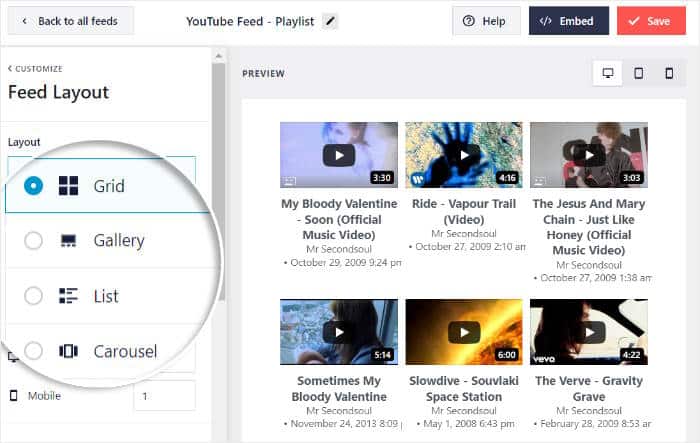This screenshot has height=443, width=700.
Task: Switch preview to tablet view icon
Action: pos(638,73)
